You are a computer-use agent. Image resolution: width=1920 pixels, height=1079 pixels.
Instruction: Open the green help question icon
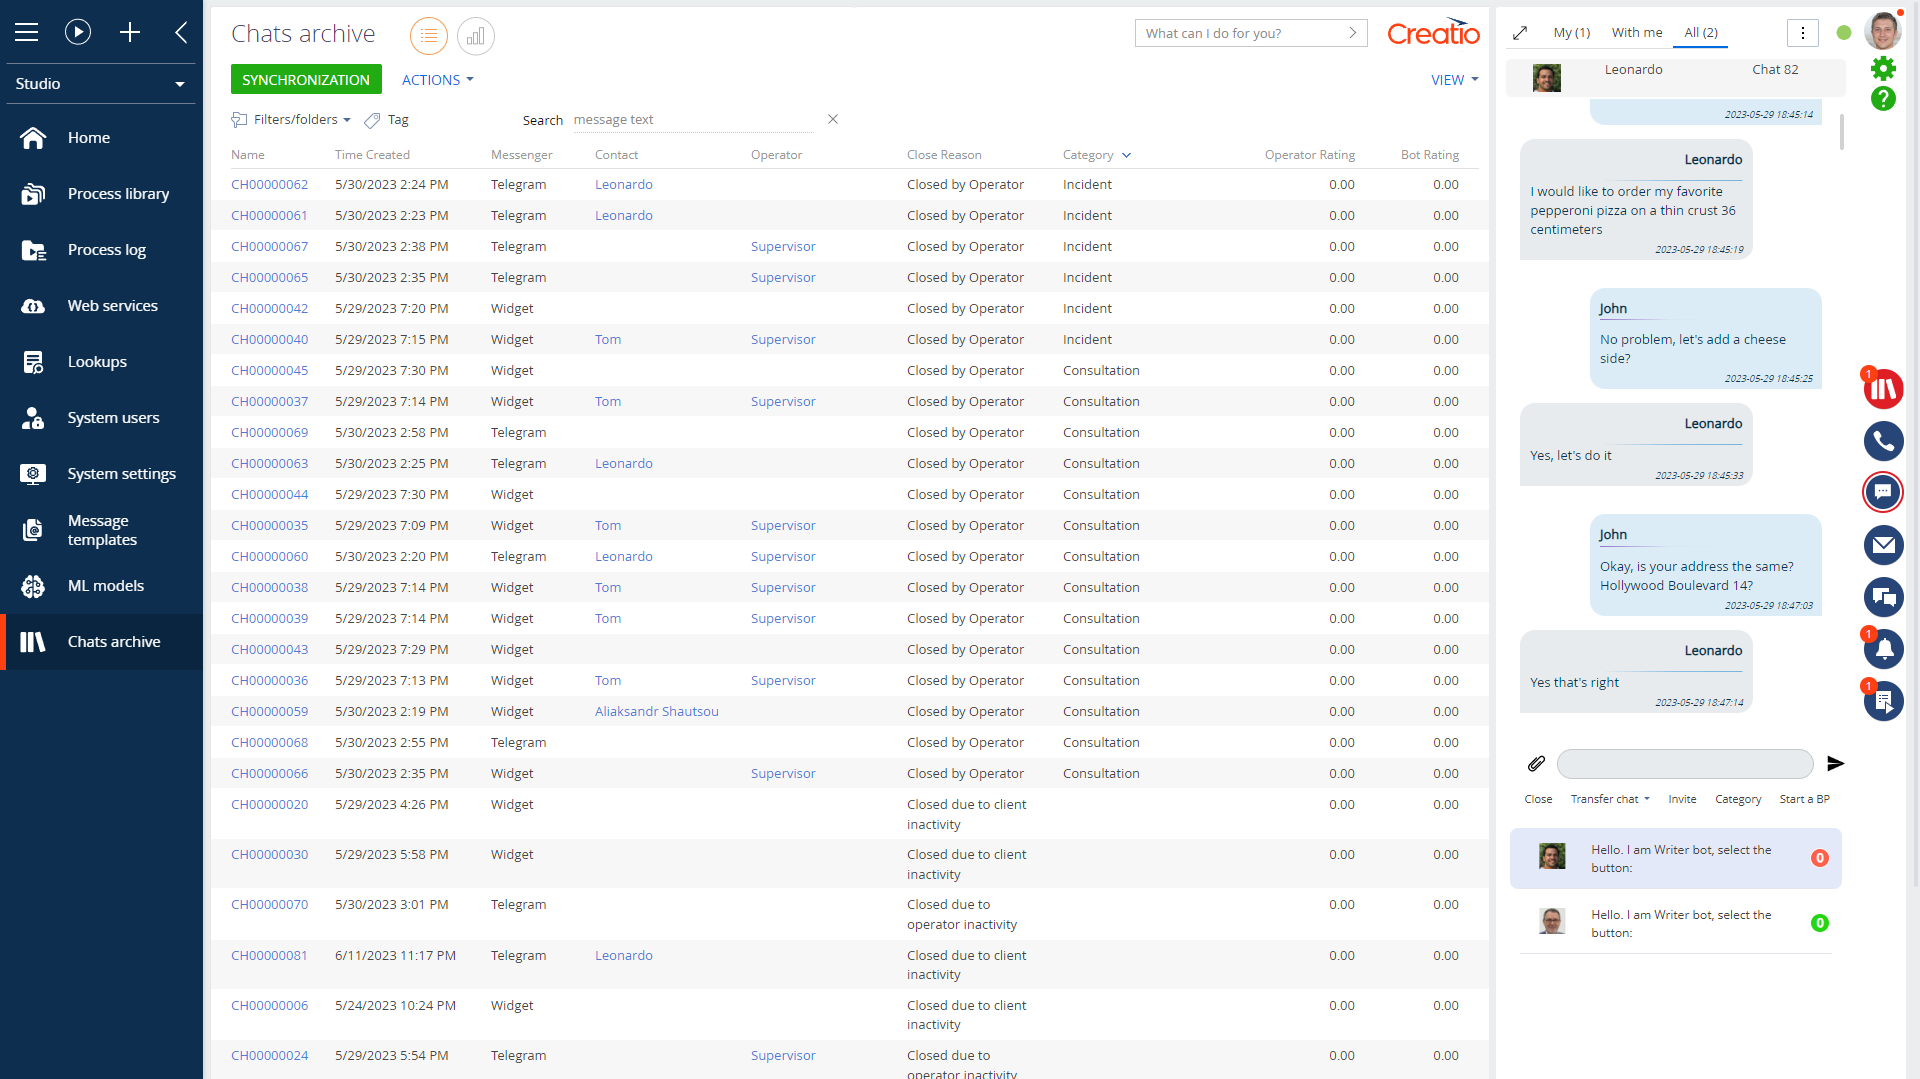coord(1883,99)
